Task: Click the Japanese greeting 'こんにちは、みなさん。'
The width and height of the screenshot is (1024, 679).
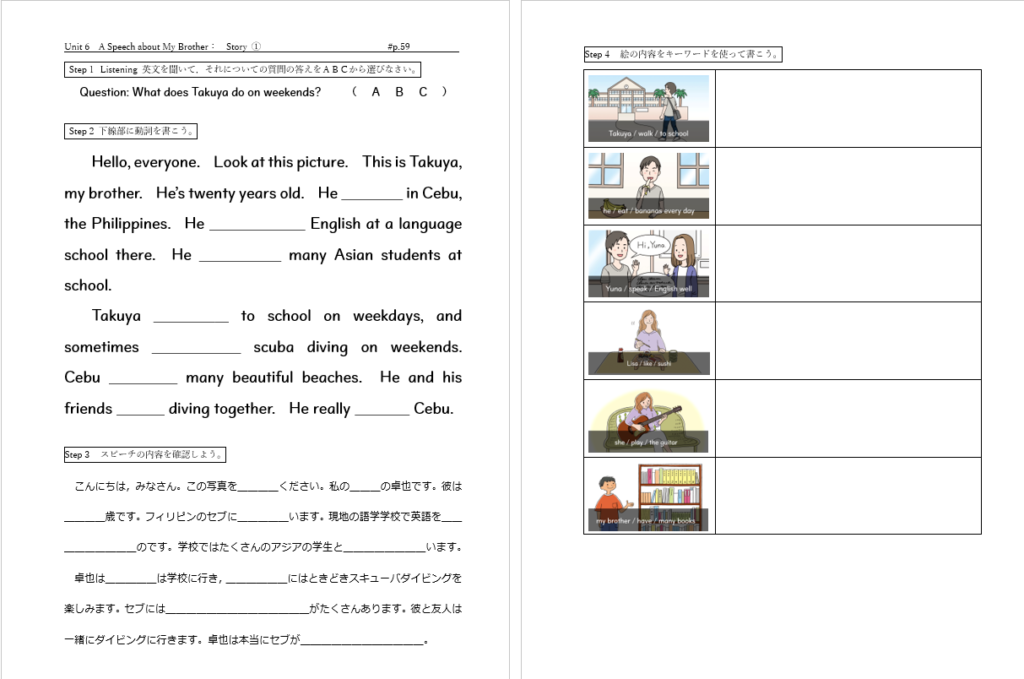Action: [129, 486]
